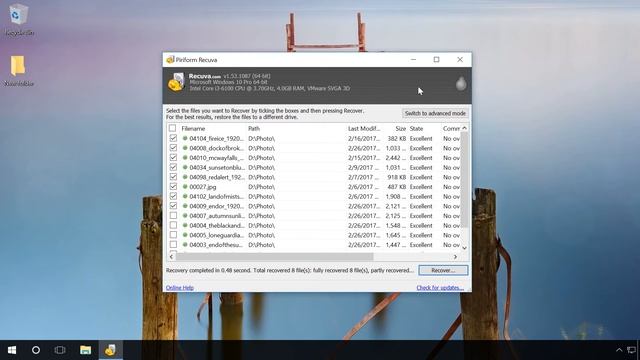This screenshot has width=640, height=360.
Task: Check the 04005_loneguardia file checkbox
Action: point(173,235)
